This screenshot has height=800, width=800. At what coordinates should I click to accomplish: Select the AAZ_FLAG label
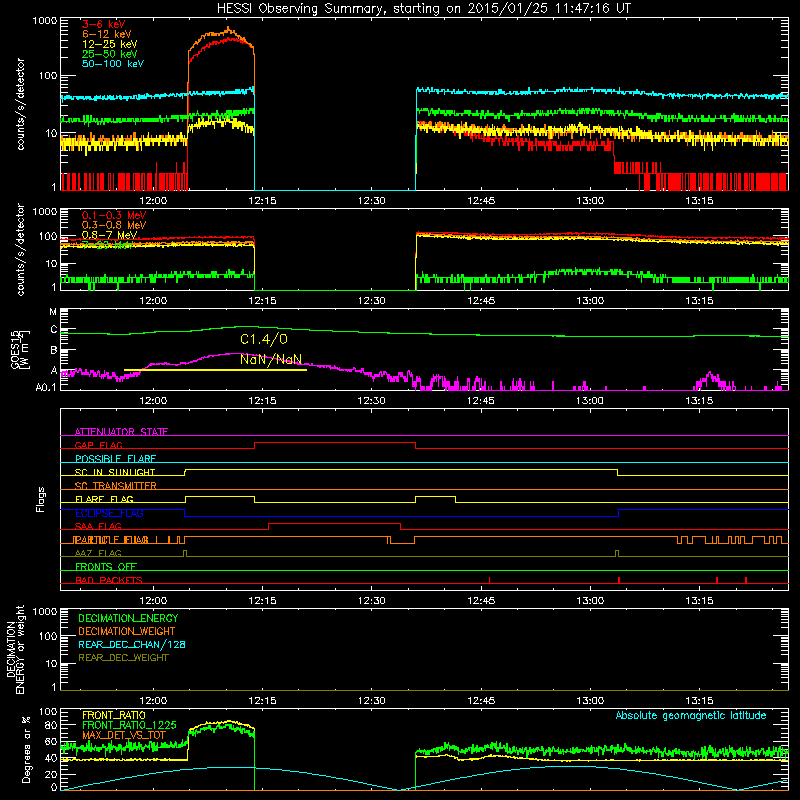point(98,553)
